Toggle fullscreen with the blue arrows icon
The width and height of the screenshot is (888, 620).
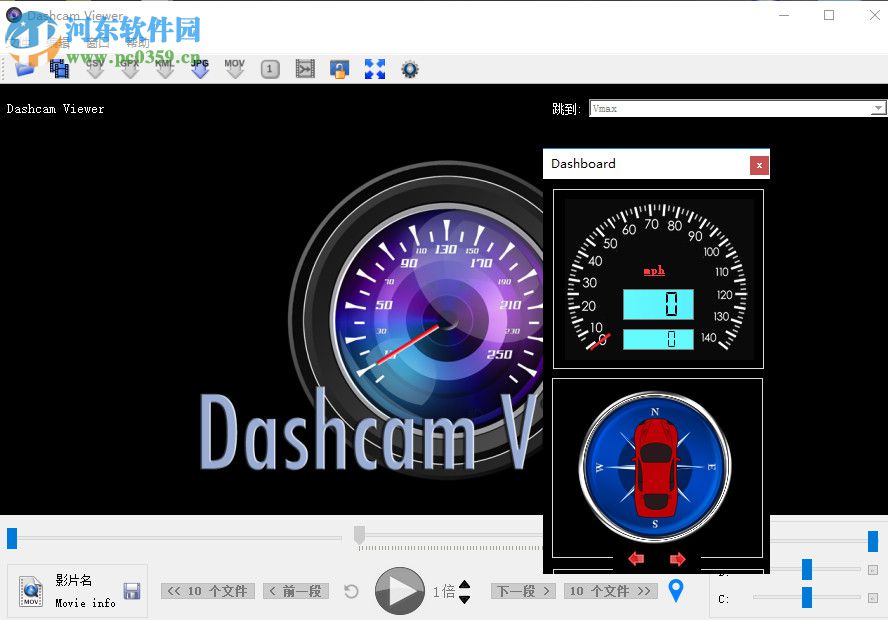(x=374, y=68)
